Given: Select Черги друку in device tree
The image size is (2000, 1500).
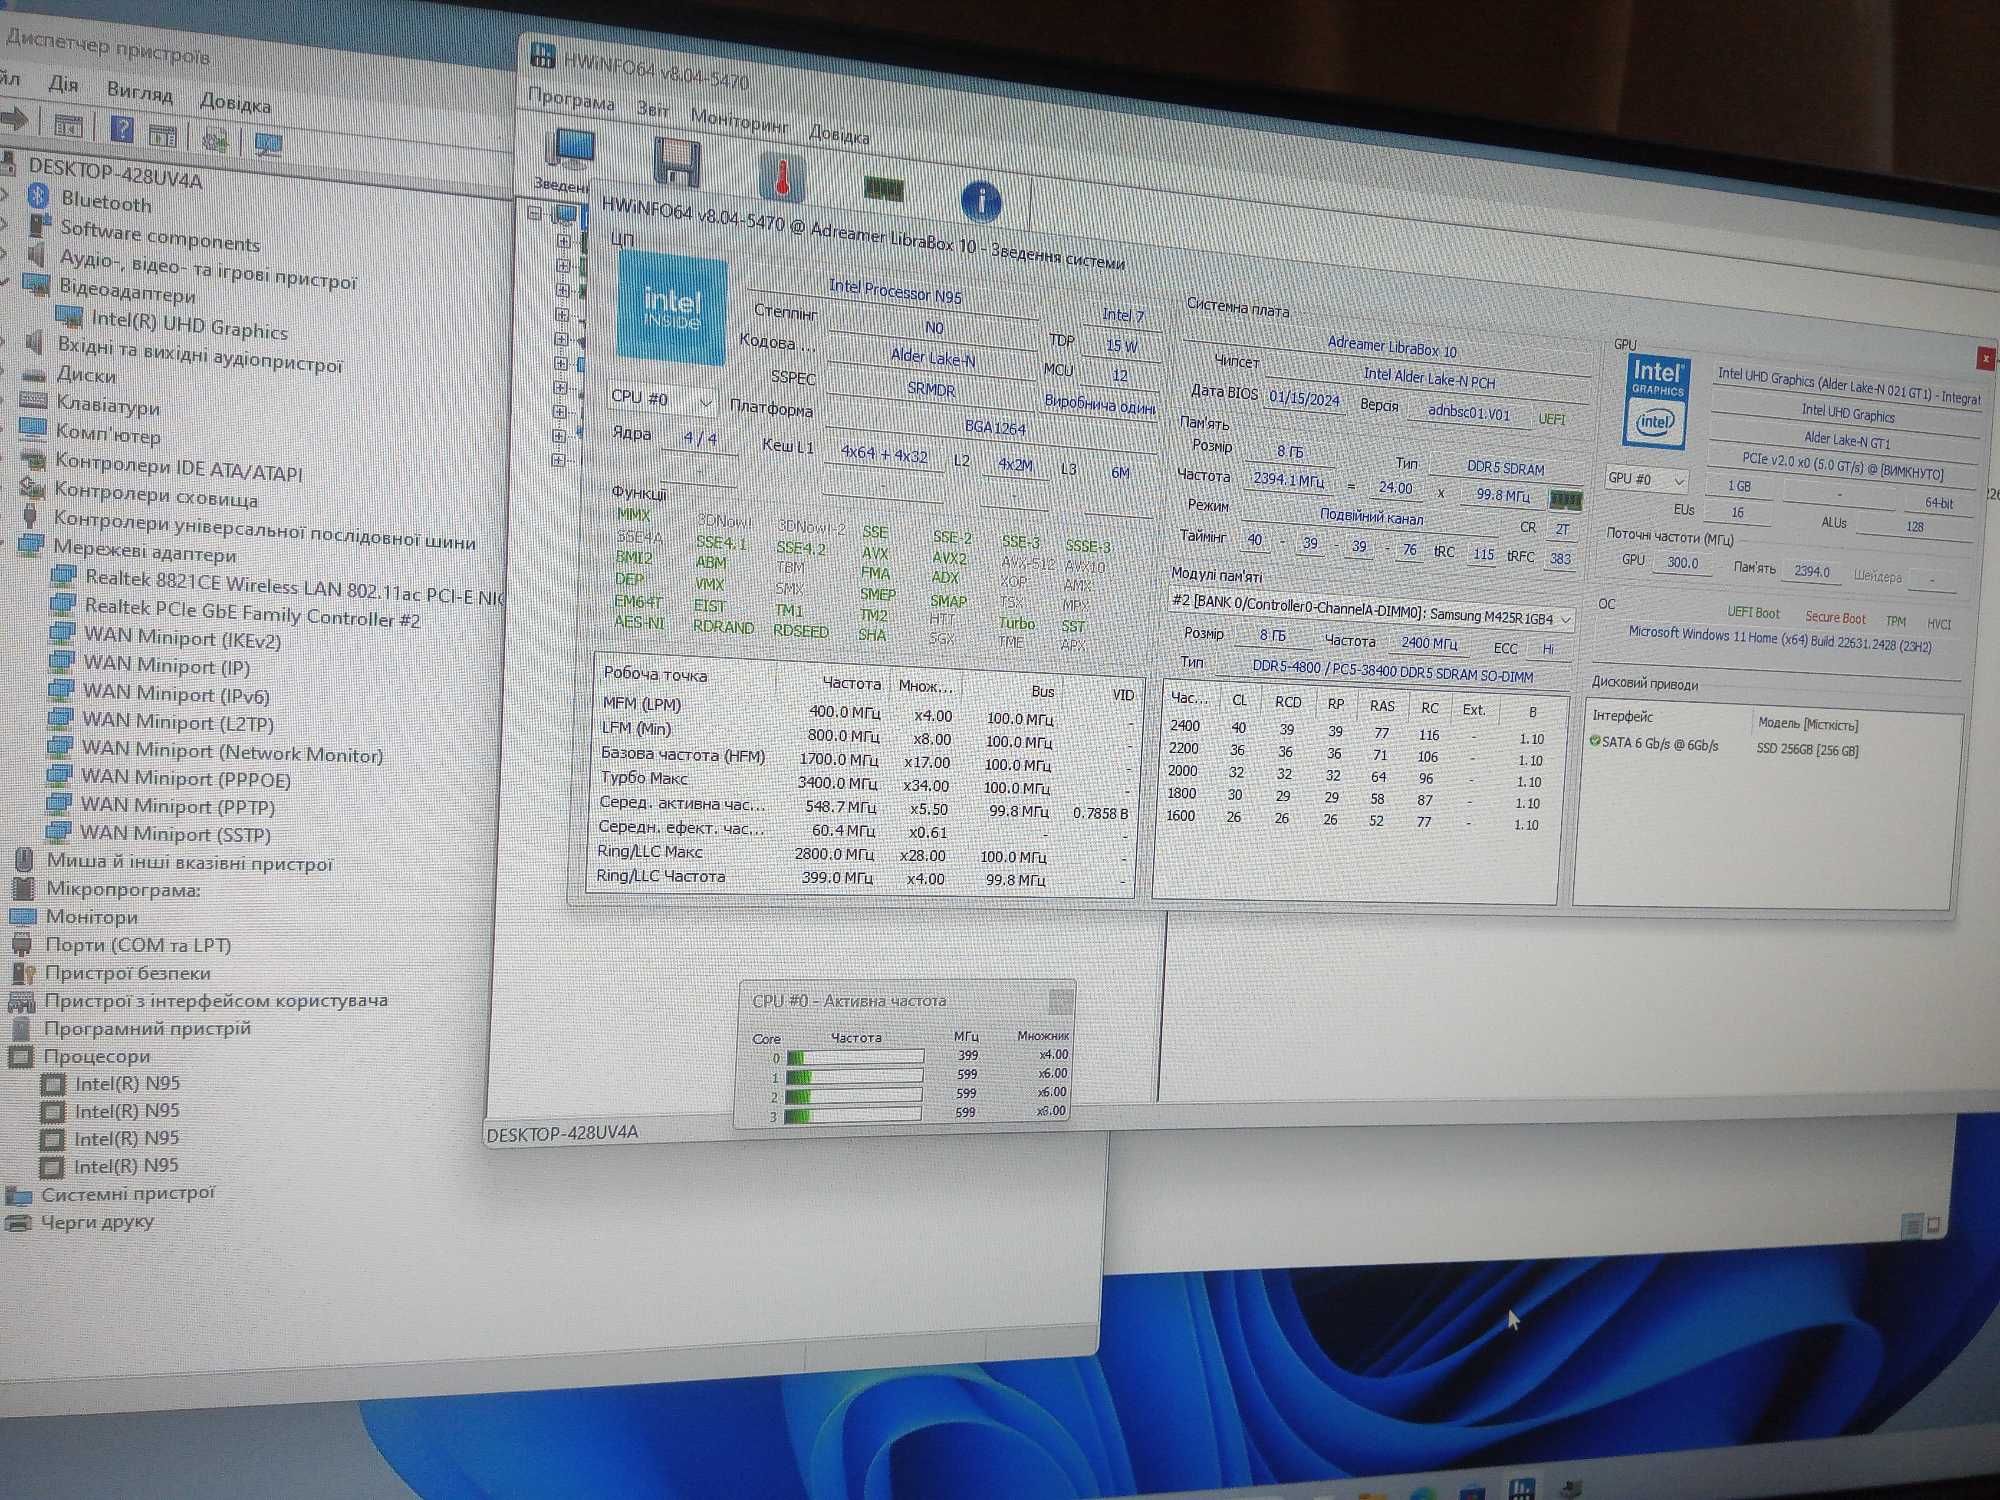Looking at the screenshot, I should pos(97,1222).
